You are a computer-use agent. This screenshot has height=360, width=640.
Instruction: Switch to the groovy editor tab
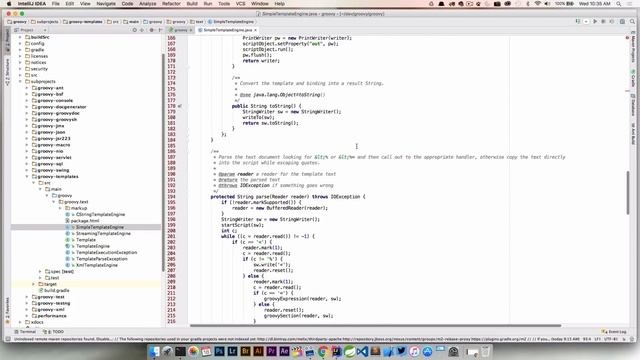(x=180, y=30)
